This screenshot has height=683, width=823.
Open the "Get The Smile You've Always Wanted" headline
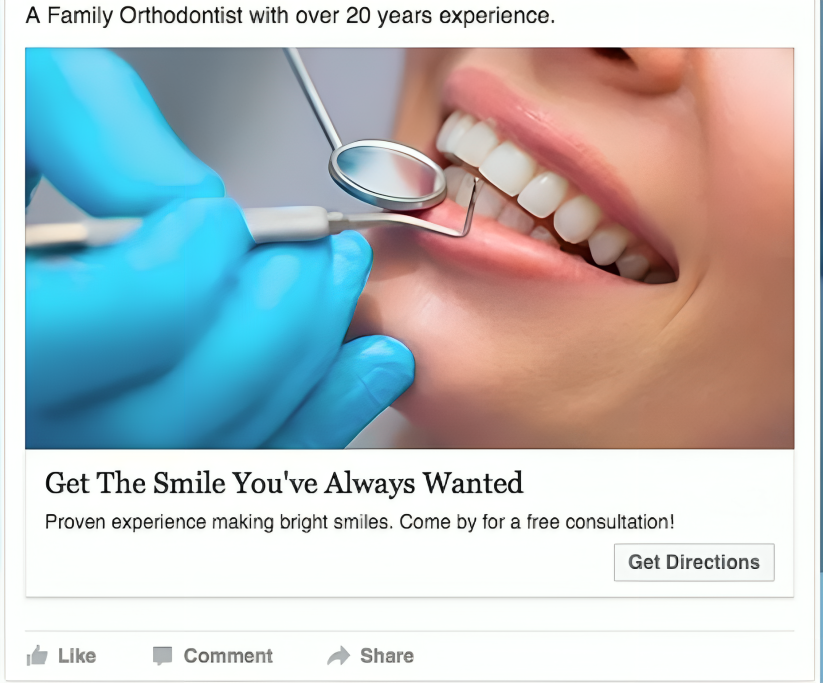[284, 483]
